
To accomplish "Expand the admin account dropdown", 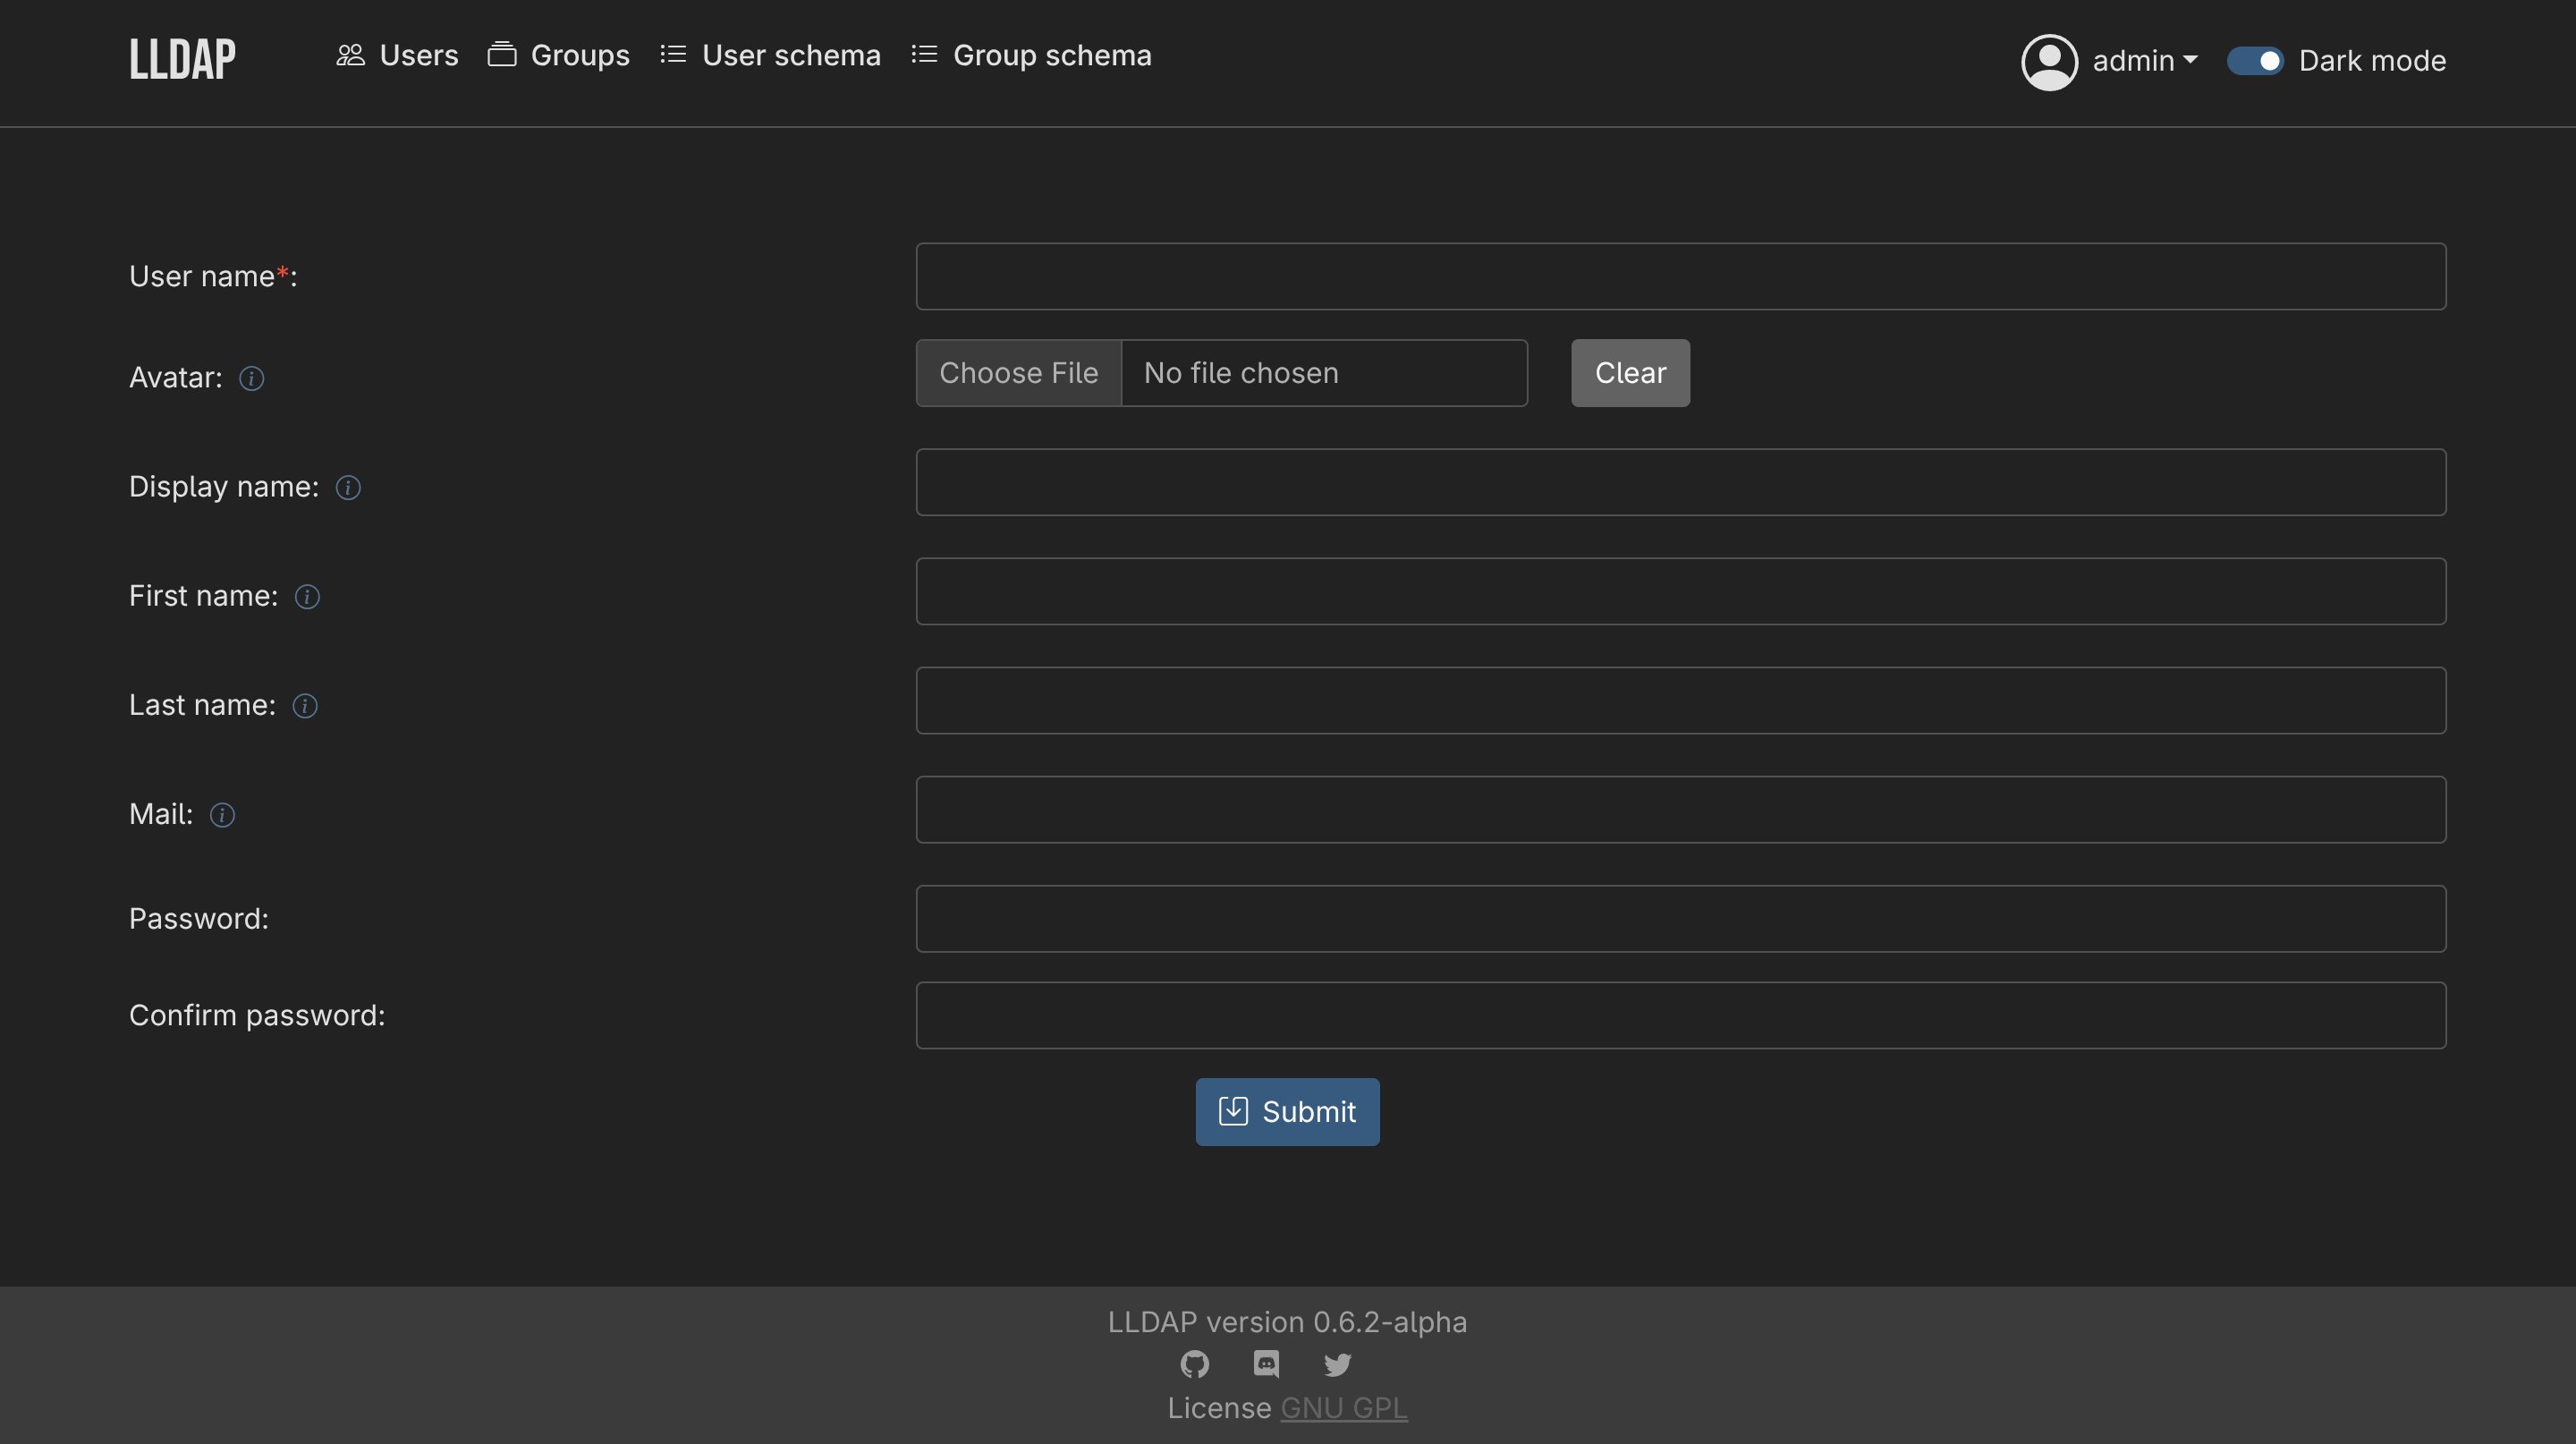I will pyautogui.click(x=2144, y=60).
